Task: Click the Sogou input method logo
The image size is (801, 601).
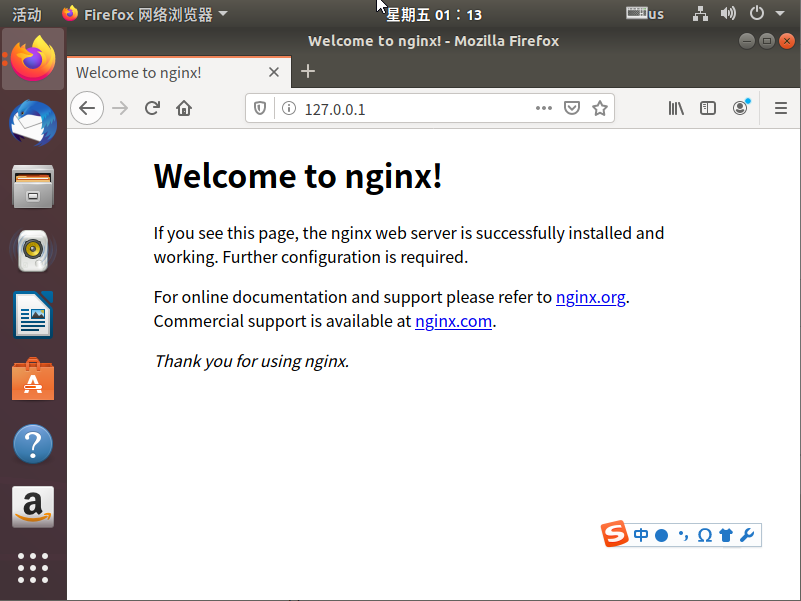Action: (616, 534)
